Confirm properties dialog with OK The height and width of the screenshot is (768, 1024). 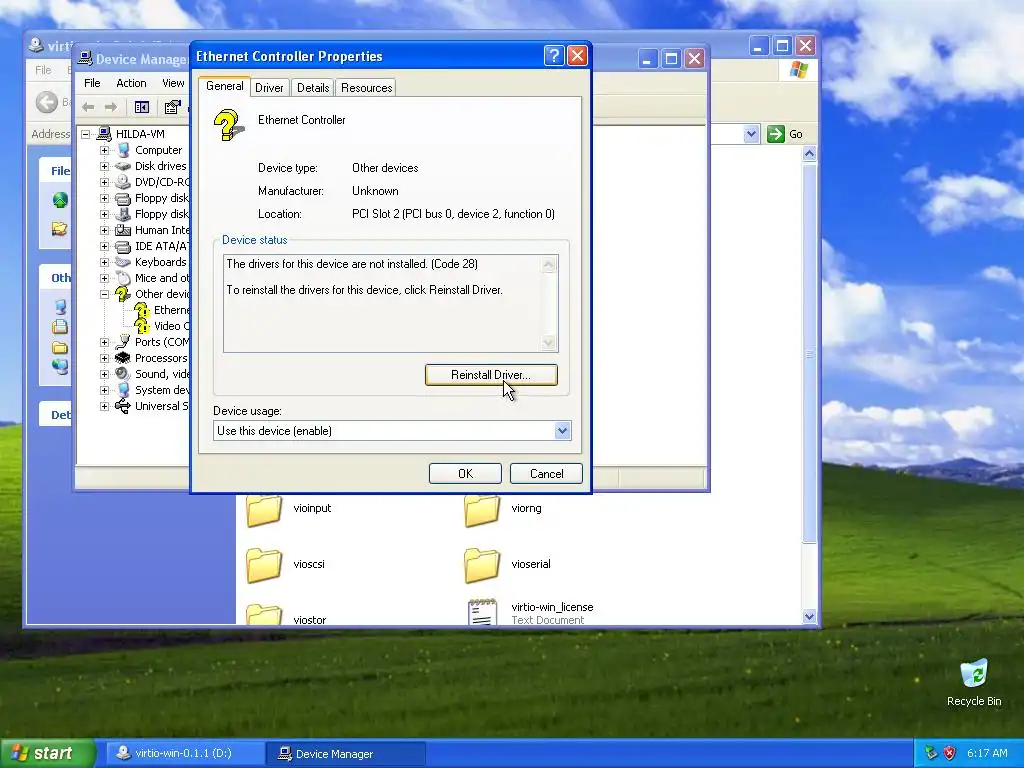(465, 473)
